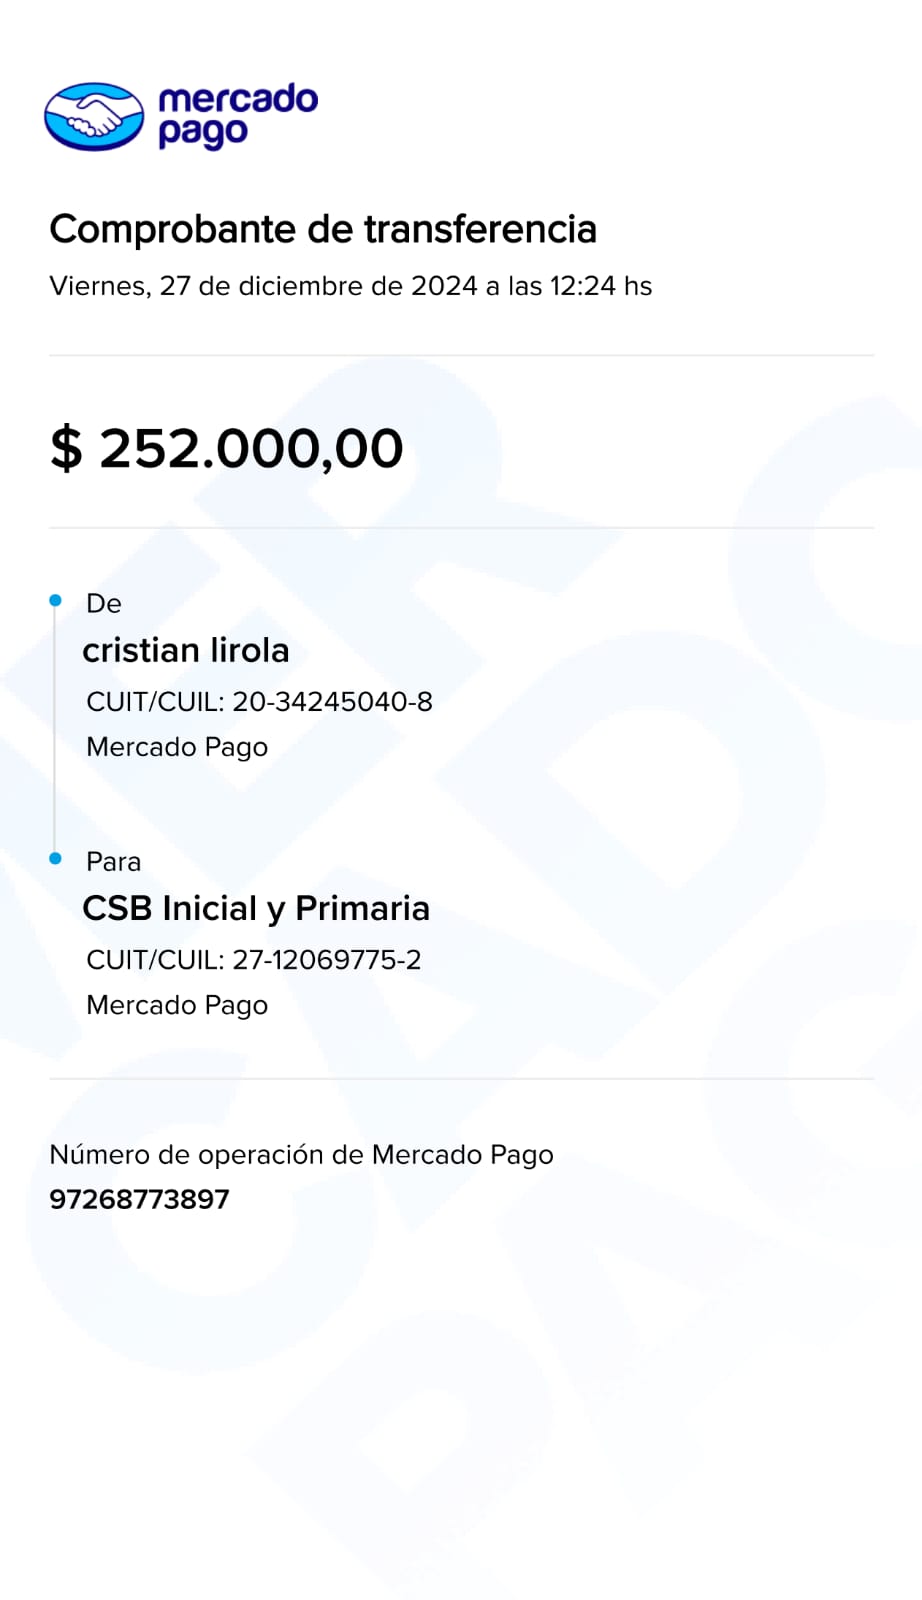Click the "Para" recipient label

pyautogui.click(x=113, y=861)
